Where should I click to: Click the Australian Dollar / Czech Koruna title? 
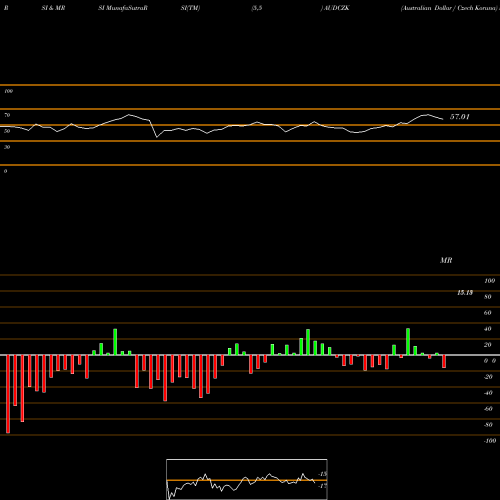click(x=449, y=8)
